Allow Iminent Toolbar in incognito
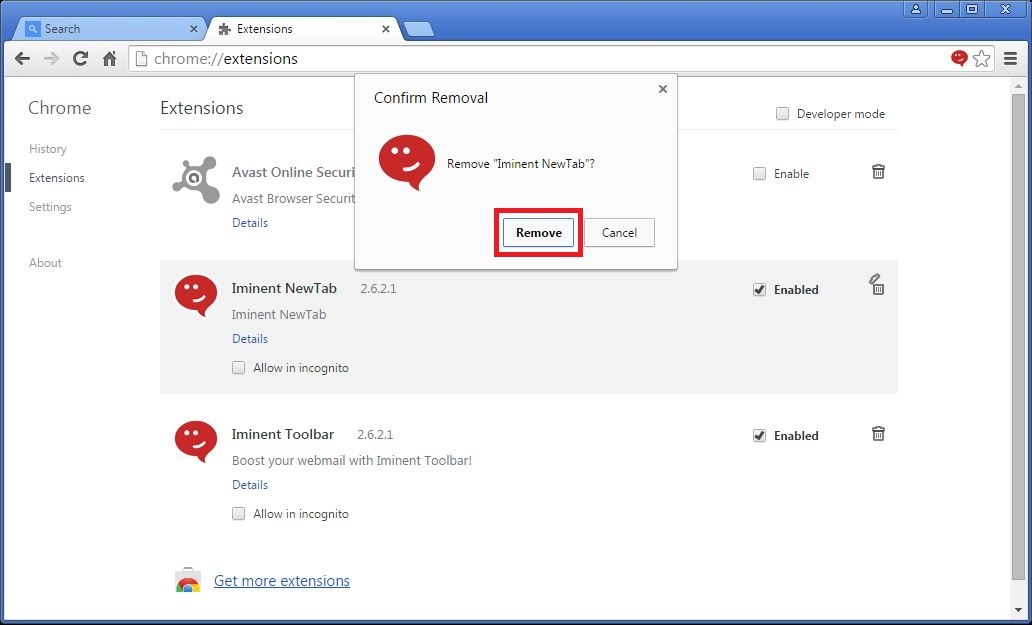This screenshot has width=1032, height=625. coord(238,514)
